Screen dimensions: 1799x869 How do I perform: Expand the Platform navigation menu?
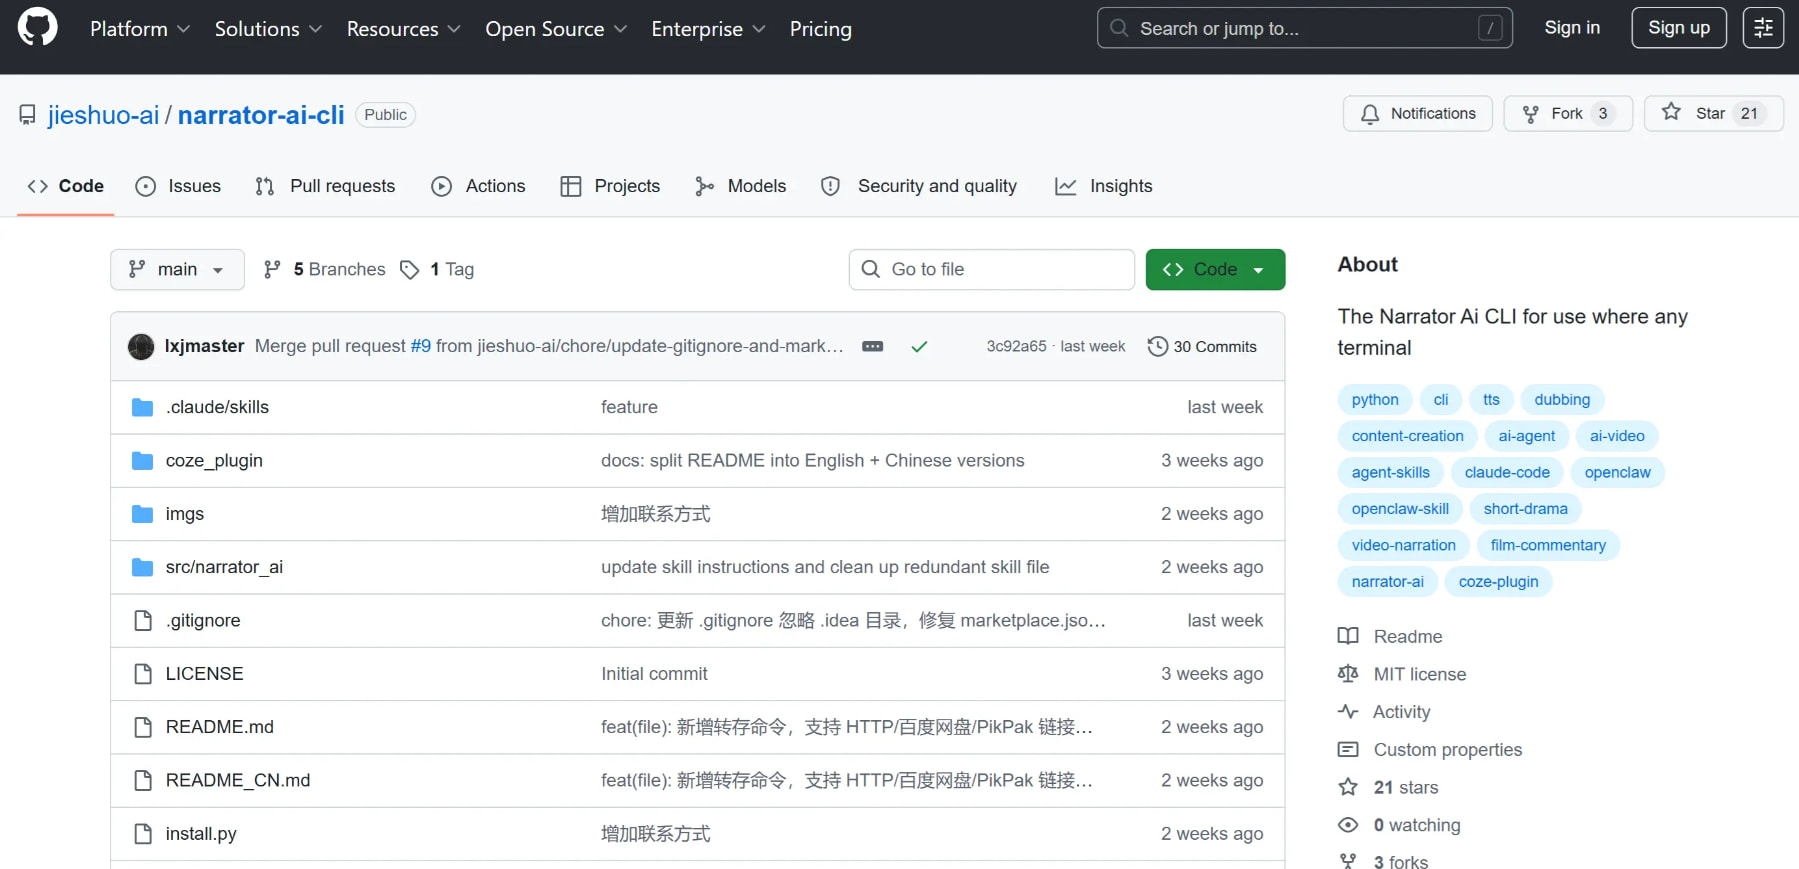click(139, 29)
